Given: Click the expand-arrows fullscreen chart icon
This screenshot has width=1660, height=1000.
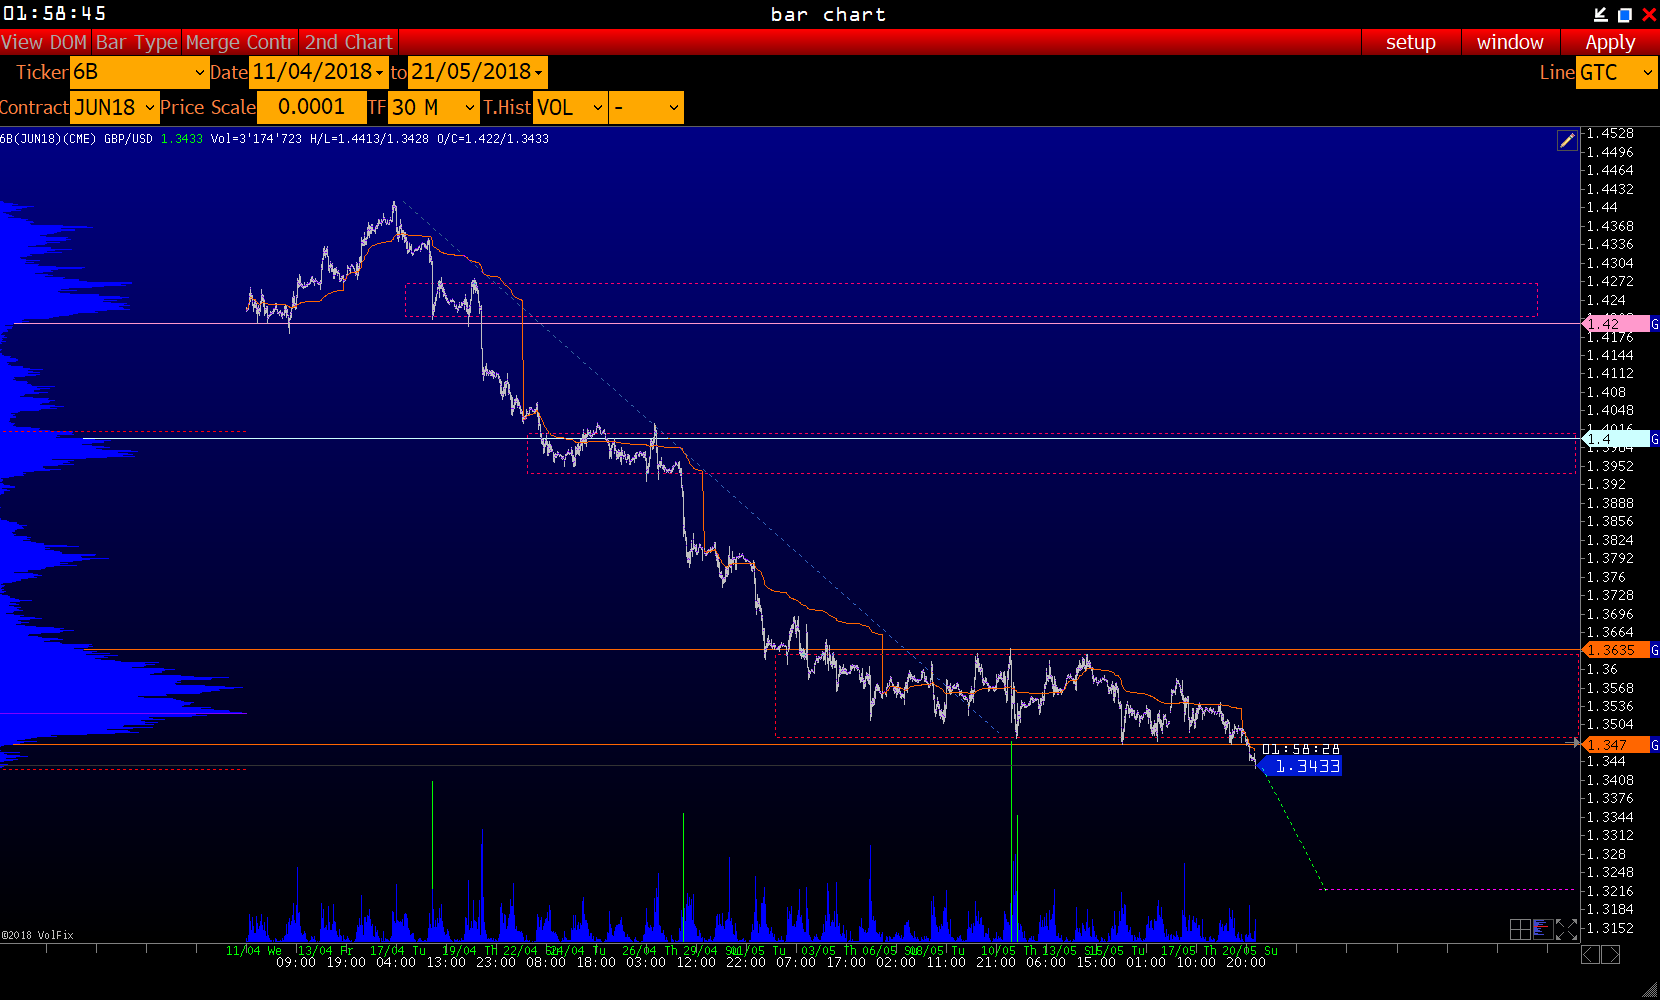Looking at the screenshot, I should pos(1566,930).
